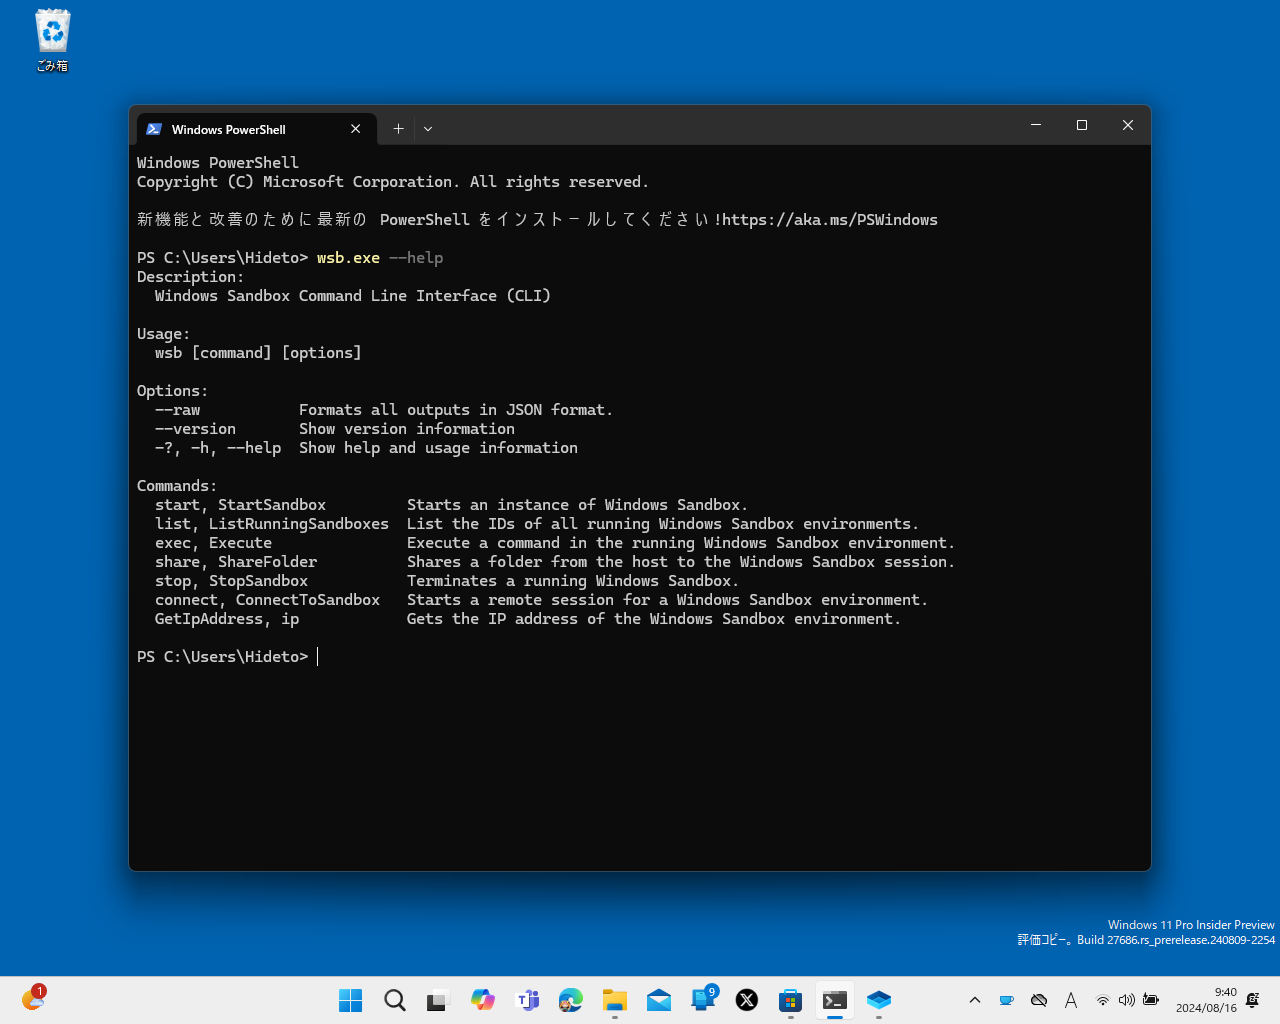Click the last PS C:\Users\Hideto> prompt

click(x=223, y=657)
